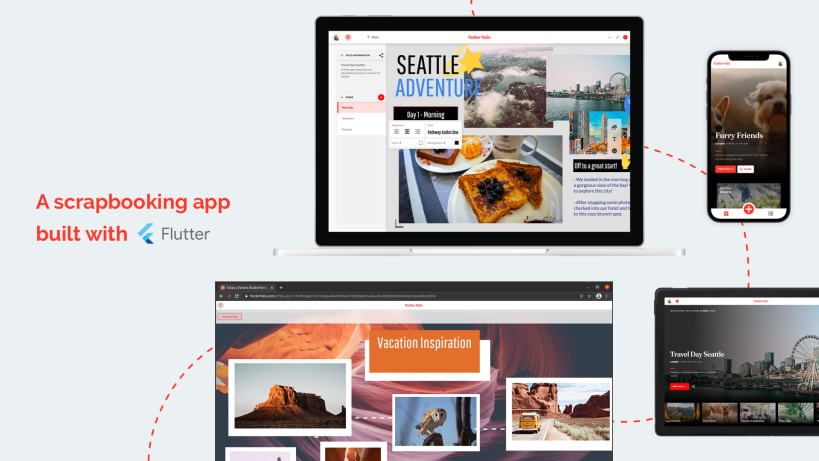Select the Vacation Inspiration title box

click(424, 351)
